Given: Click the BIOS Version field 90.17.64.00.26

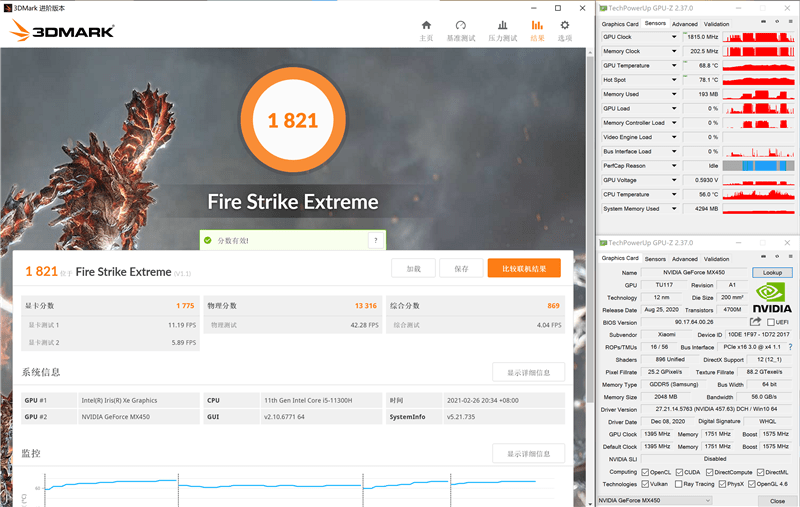Looking at the screenshot, I should (694, 322).
